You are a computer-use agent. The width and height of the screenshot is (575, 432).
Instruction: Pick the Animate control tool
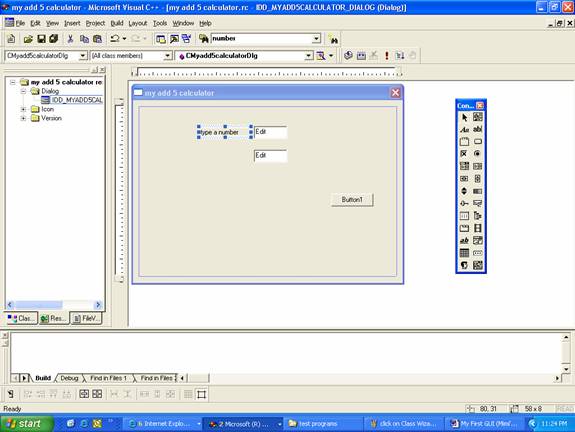pos(477,228)
